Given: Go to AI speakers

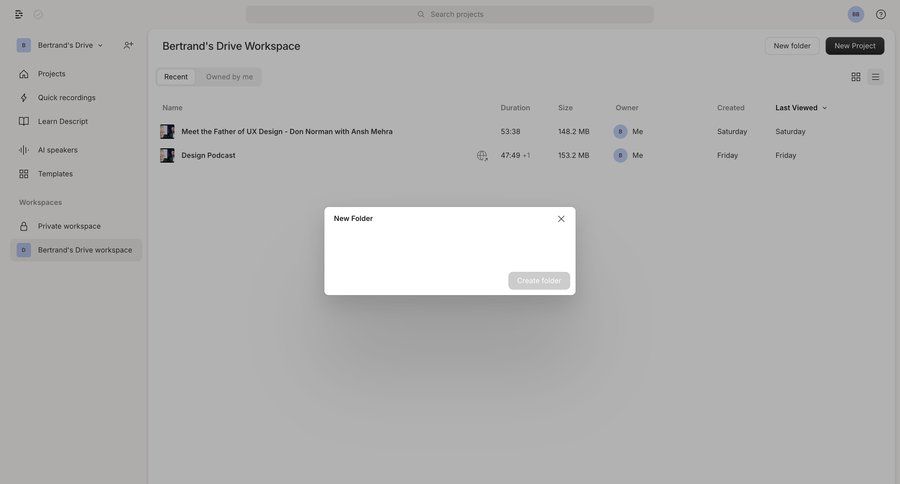Looking at the screenshot, I should click(x=76, y=150).
